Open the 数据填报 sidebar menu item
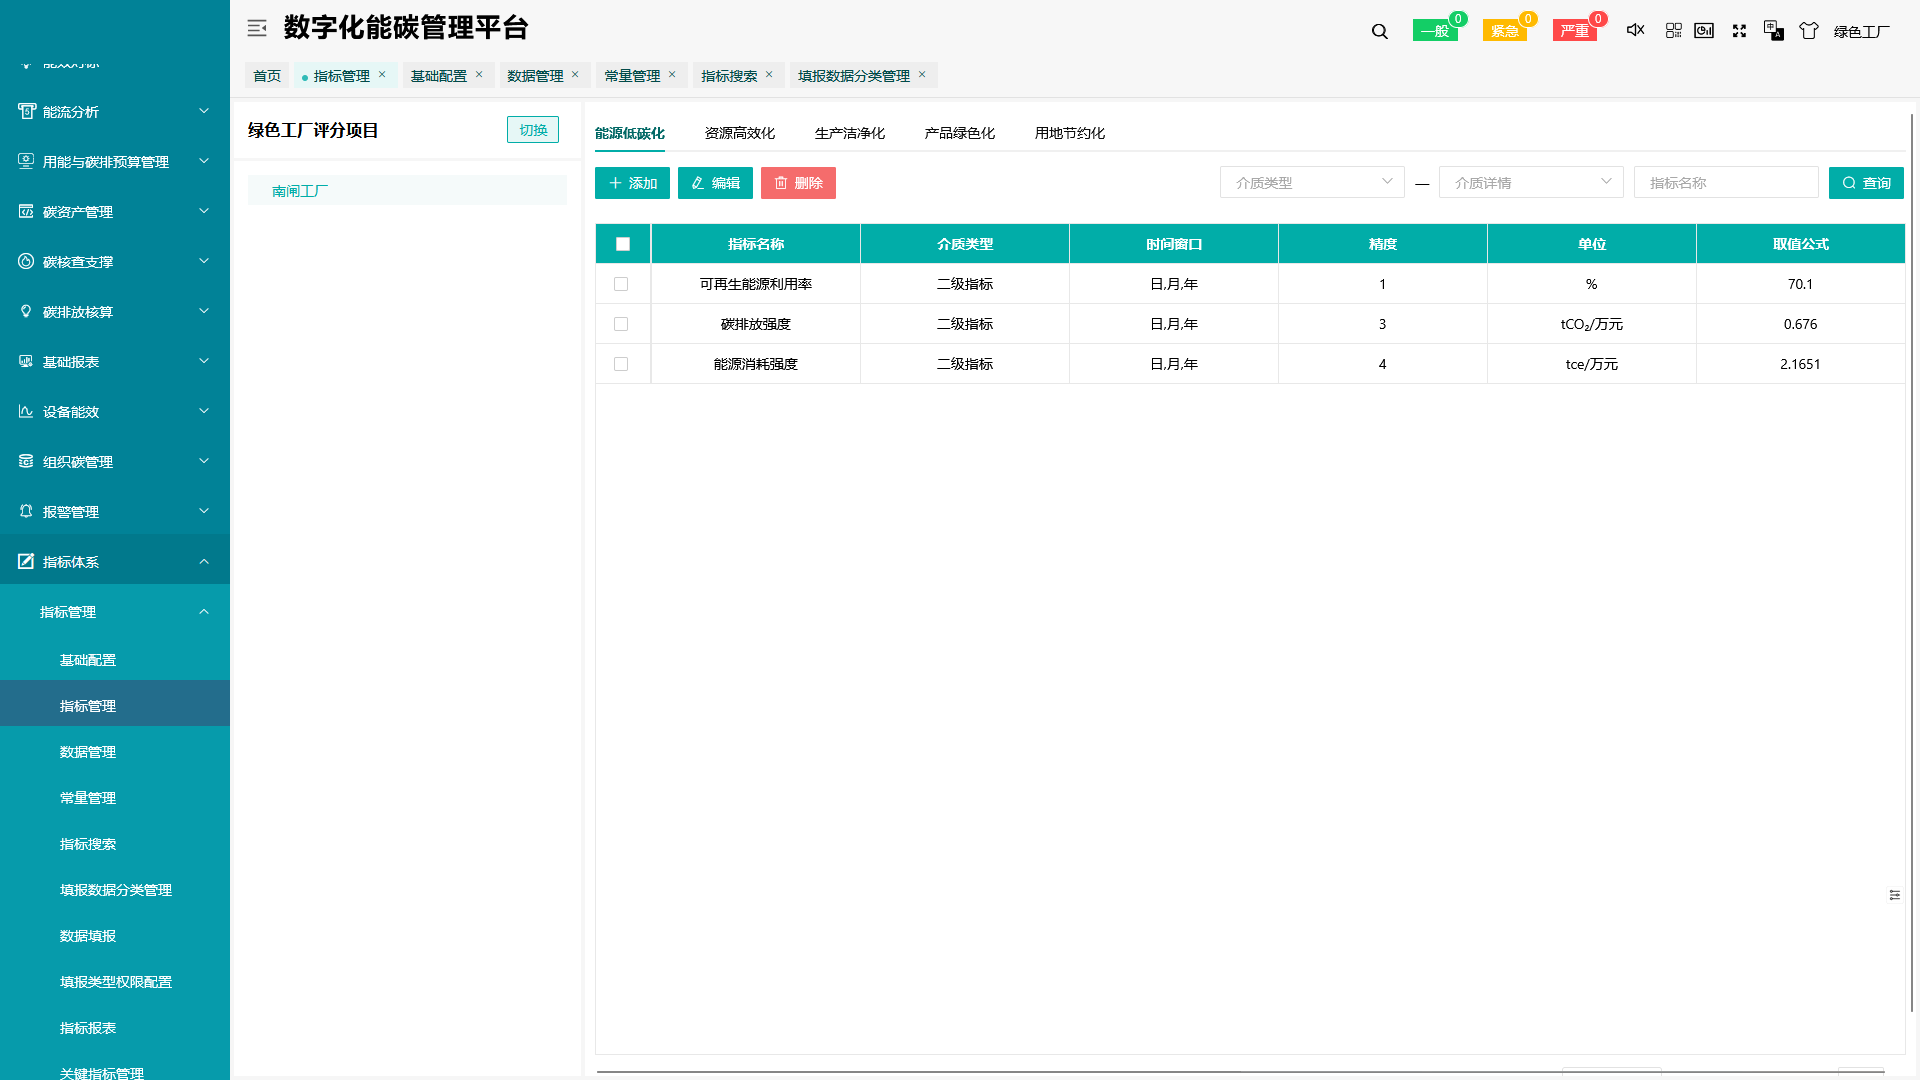This screenshot has width=1920, height=1080. (x=87, y=936)
